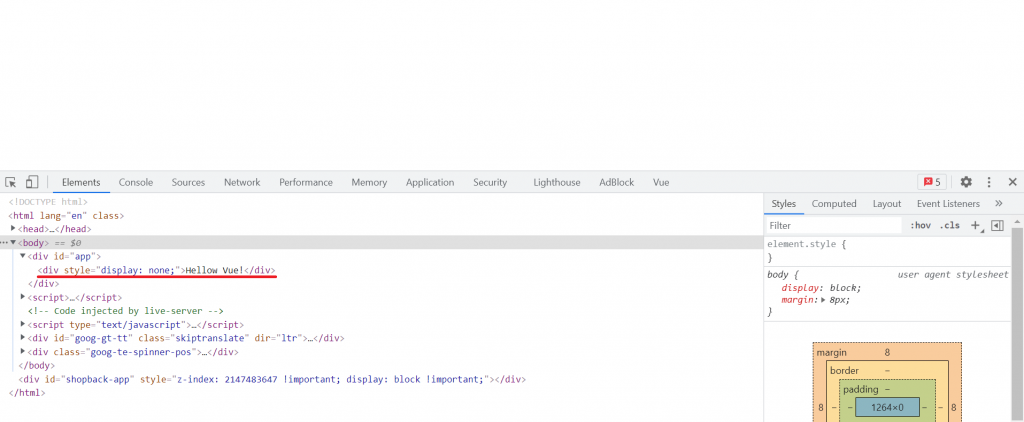1024x422 pixels.
Task: Open the Performance tab
Action: click(x=306, y=182)
